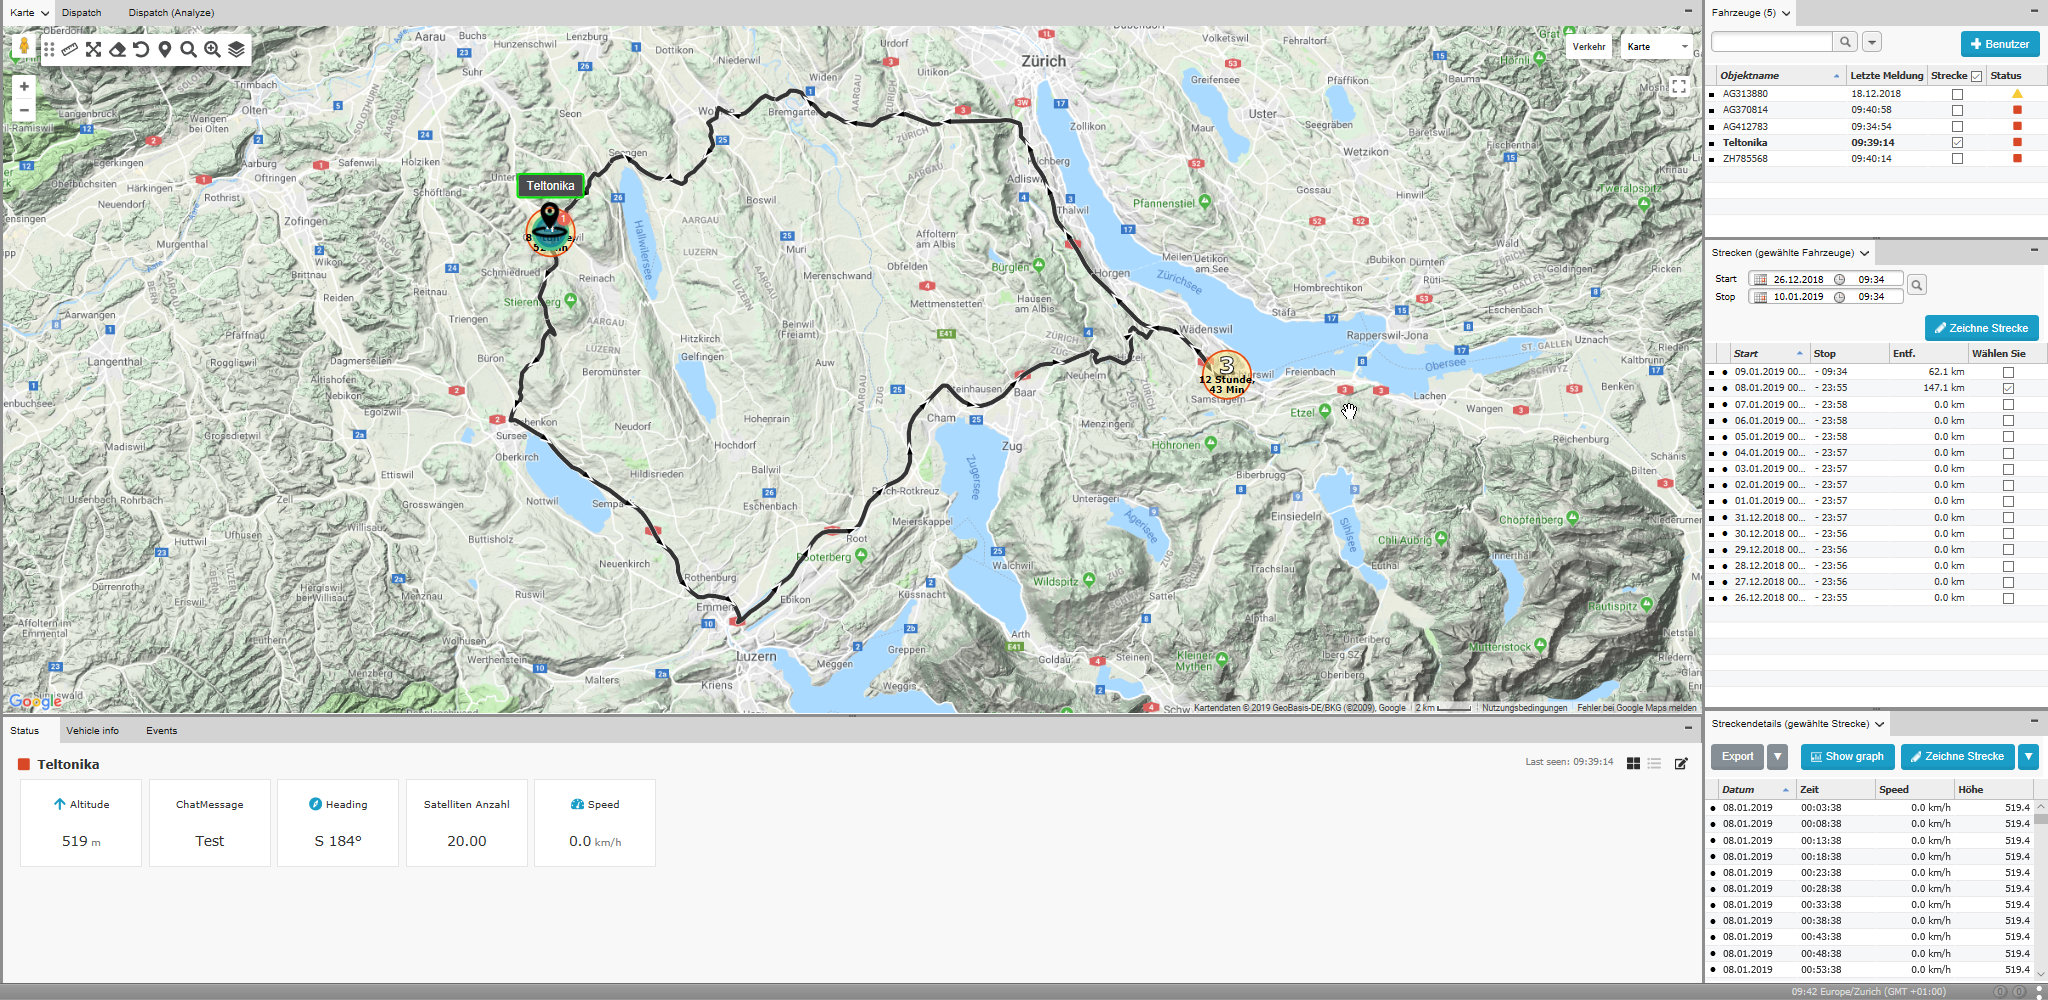Open calendar picker for Stop date
Image resolution: width=2048 pixels, height=1000 pixels.
(x=1761, y=297)
